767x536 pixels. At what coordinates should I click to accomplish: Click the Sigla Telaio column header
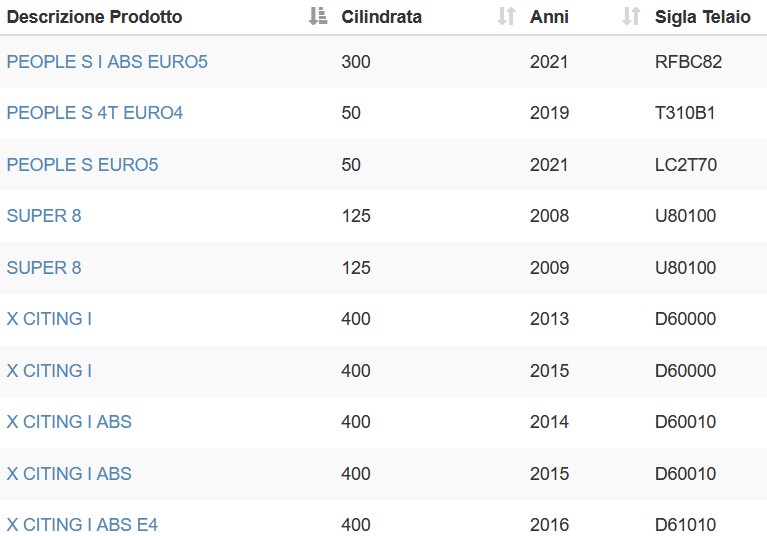coord(702,17)
